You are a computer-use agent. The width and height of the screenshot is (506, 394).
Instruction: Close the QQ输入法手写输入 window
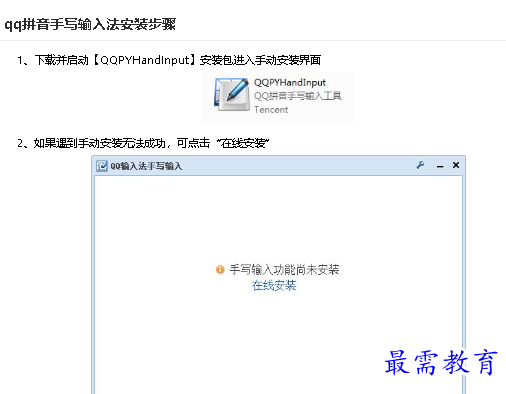tap(456, 165)
